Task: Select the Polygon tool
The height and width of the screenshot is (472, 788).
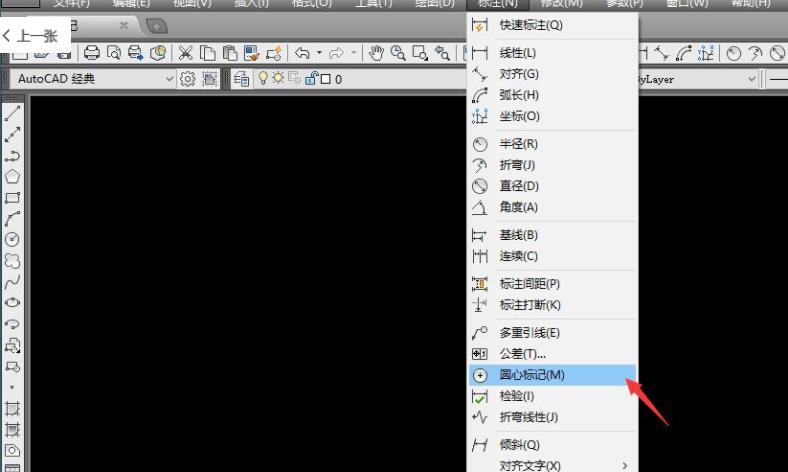Action: coord(13,176)
